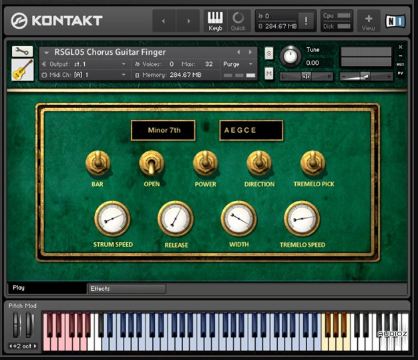
Task: Load next instrument with right arrow
Action: coord(250,52)
